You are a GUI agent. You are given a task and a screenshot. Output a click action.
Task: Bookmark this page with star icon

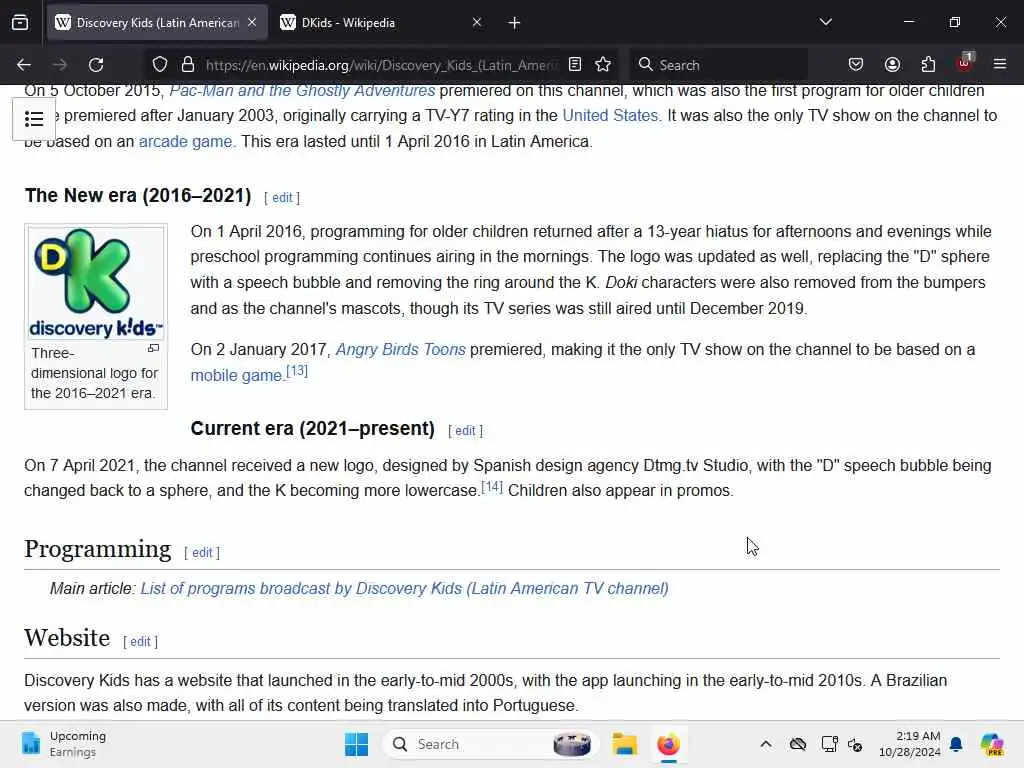coord(603,64)
